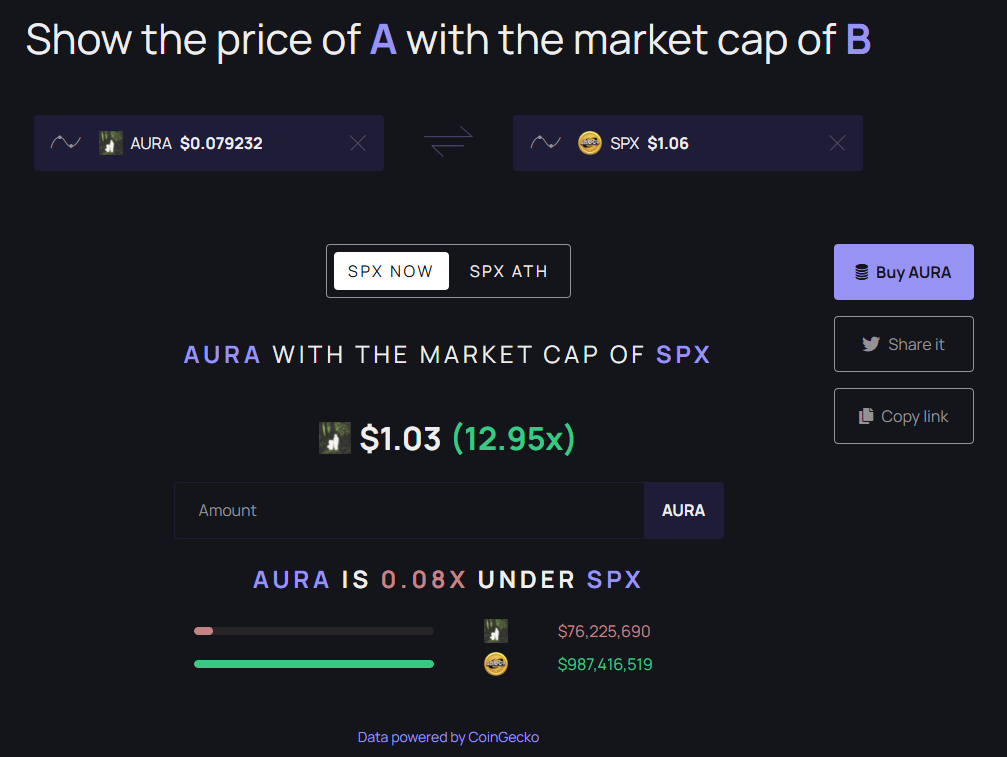Click the AURA chart trend icon
This screenshot has width=1007, height=757.
66,143
